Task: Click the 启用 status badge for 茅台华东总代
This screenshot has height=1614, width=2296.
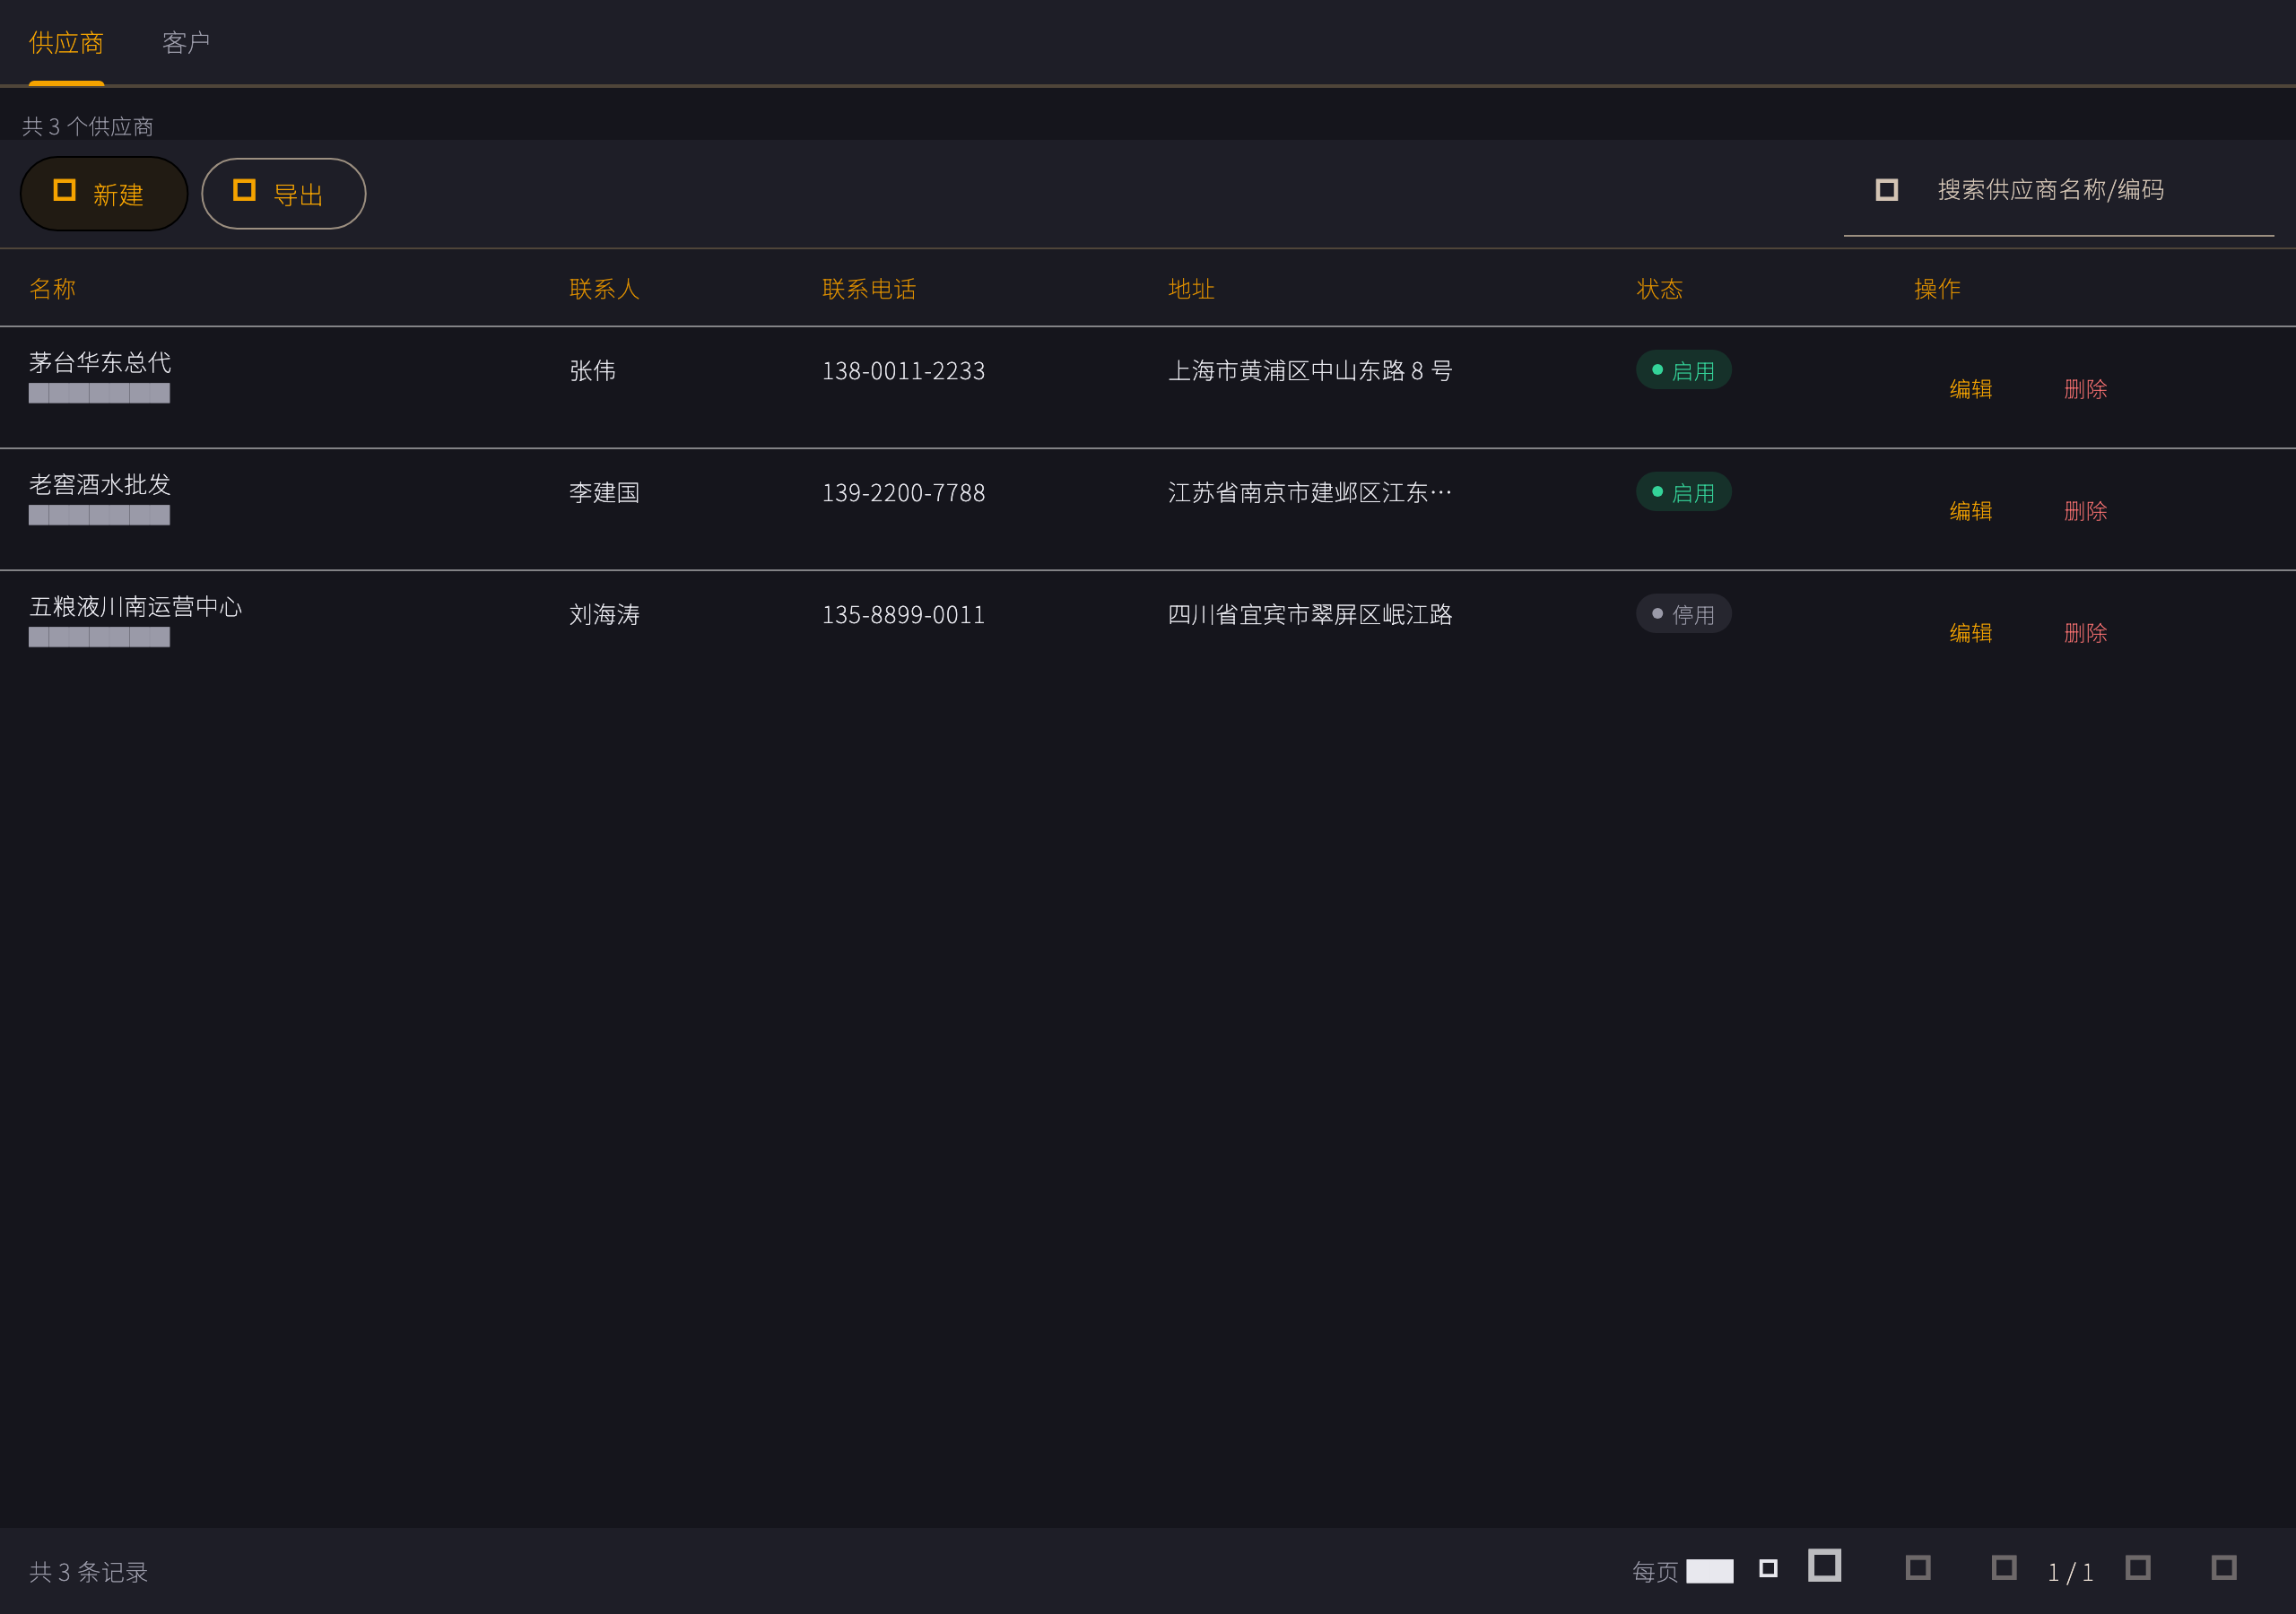Action: tap(1684, 370)
